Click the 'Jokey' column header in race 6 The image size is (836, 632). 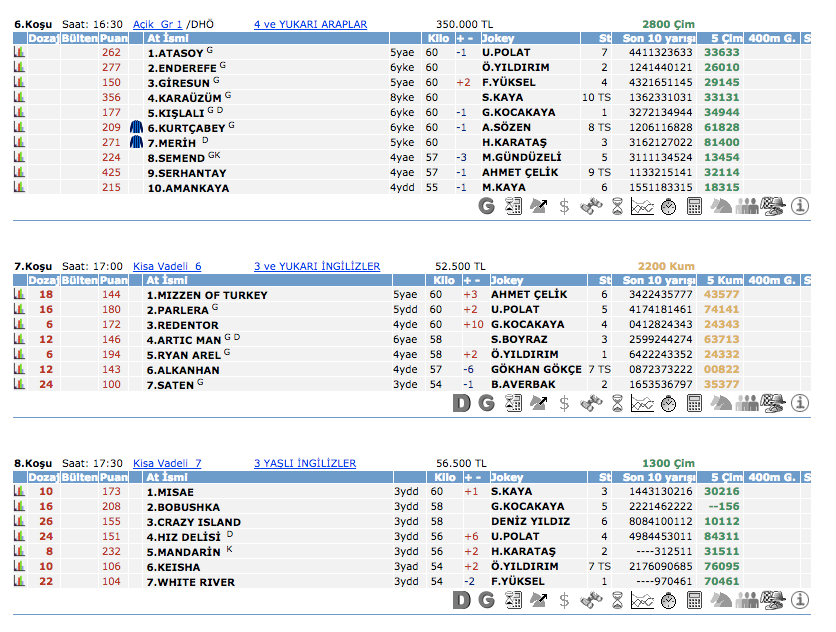(507, 38)
